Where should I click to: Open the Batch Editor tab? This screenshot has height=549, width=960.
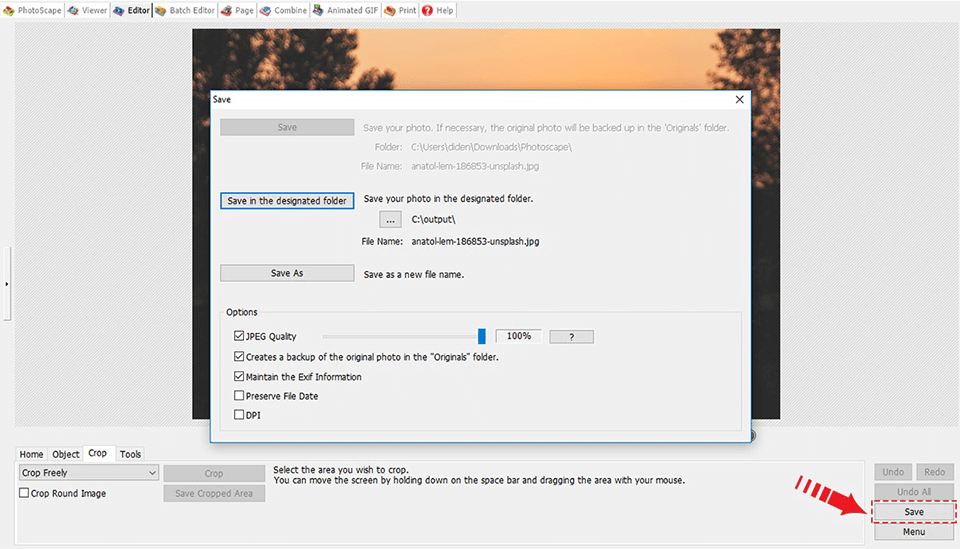pos(184,10)
